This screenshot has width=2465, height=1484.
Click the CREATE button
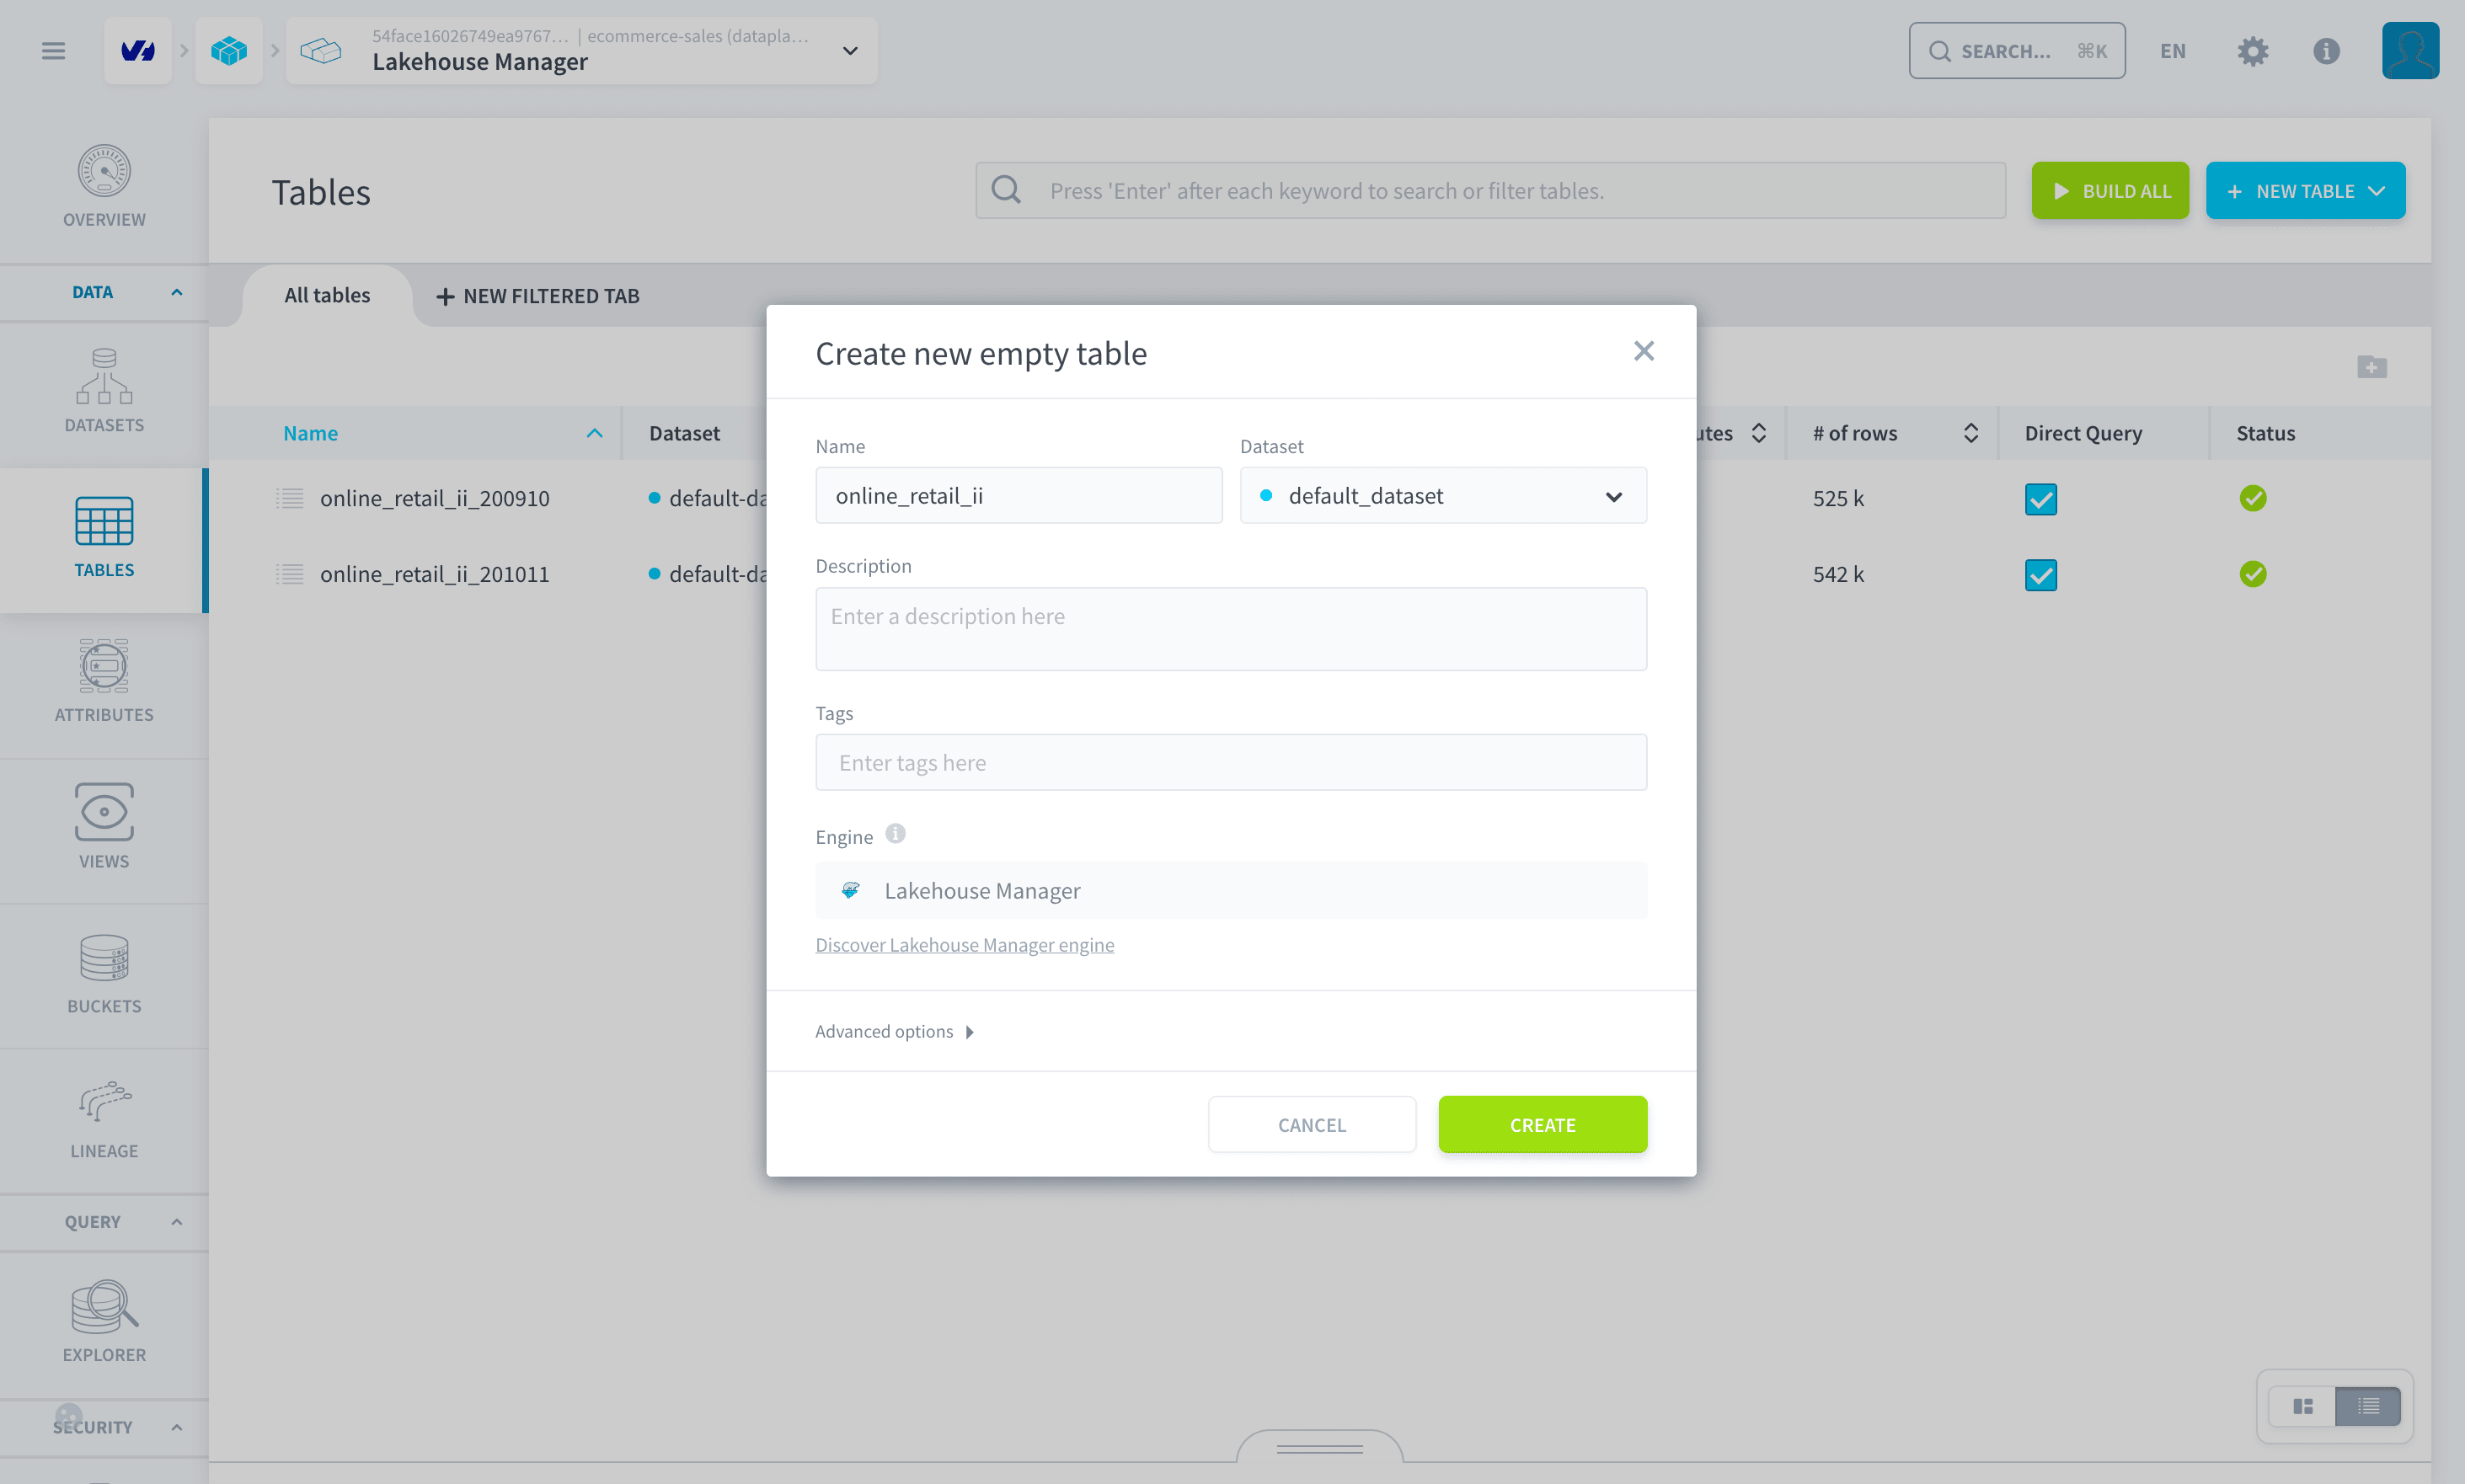click(x=1542, y=1124)
